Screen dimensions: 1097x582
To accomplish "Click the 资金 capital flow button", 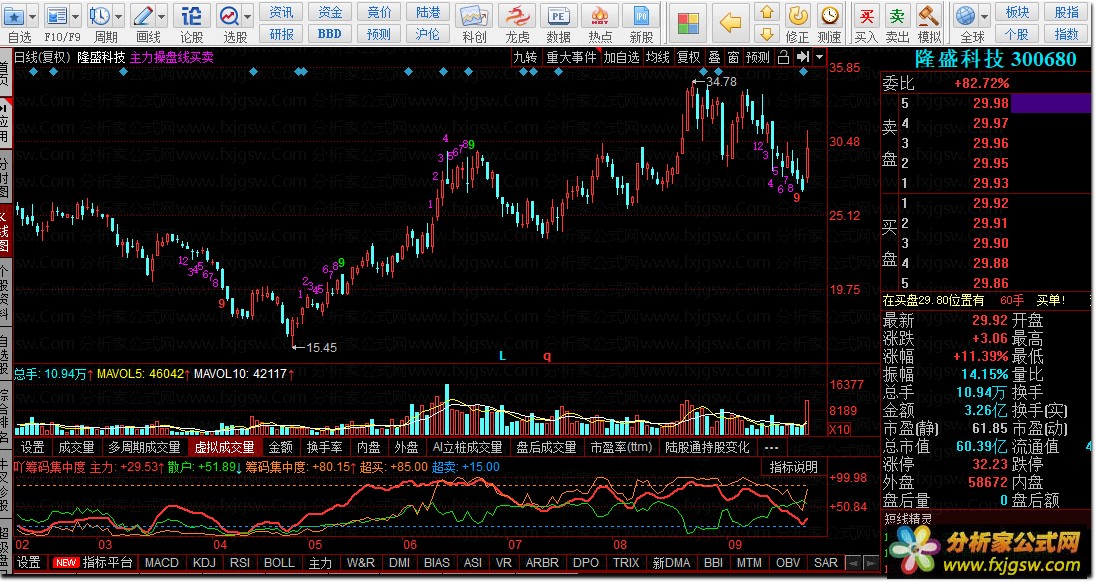I will 330,12.
